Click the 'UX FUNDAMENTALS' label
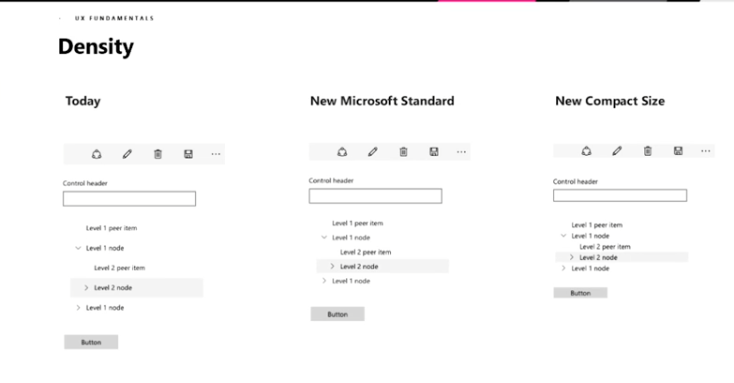 [114, 18]
